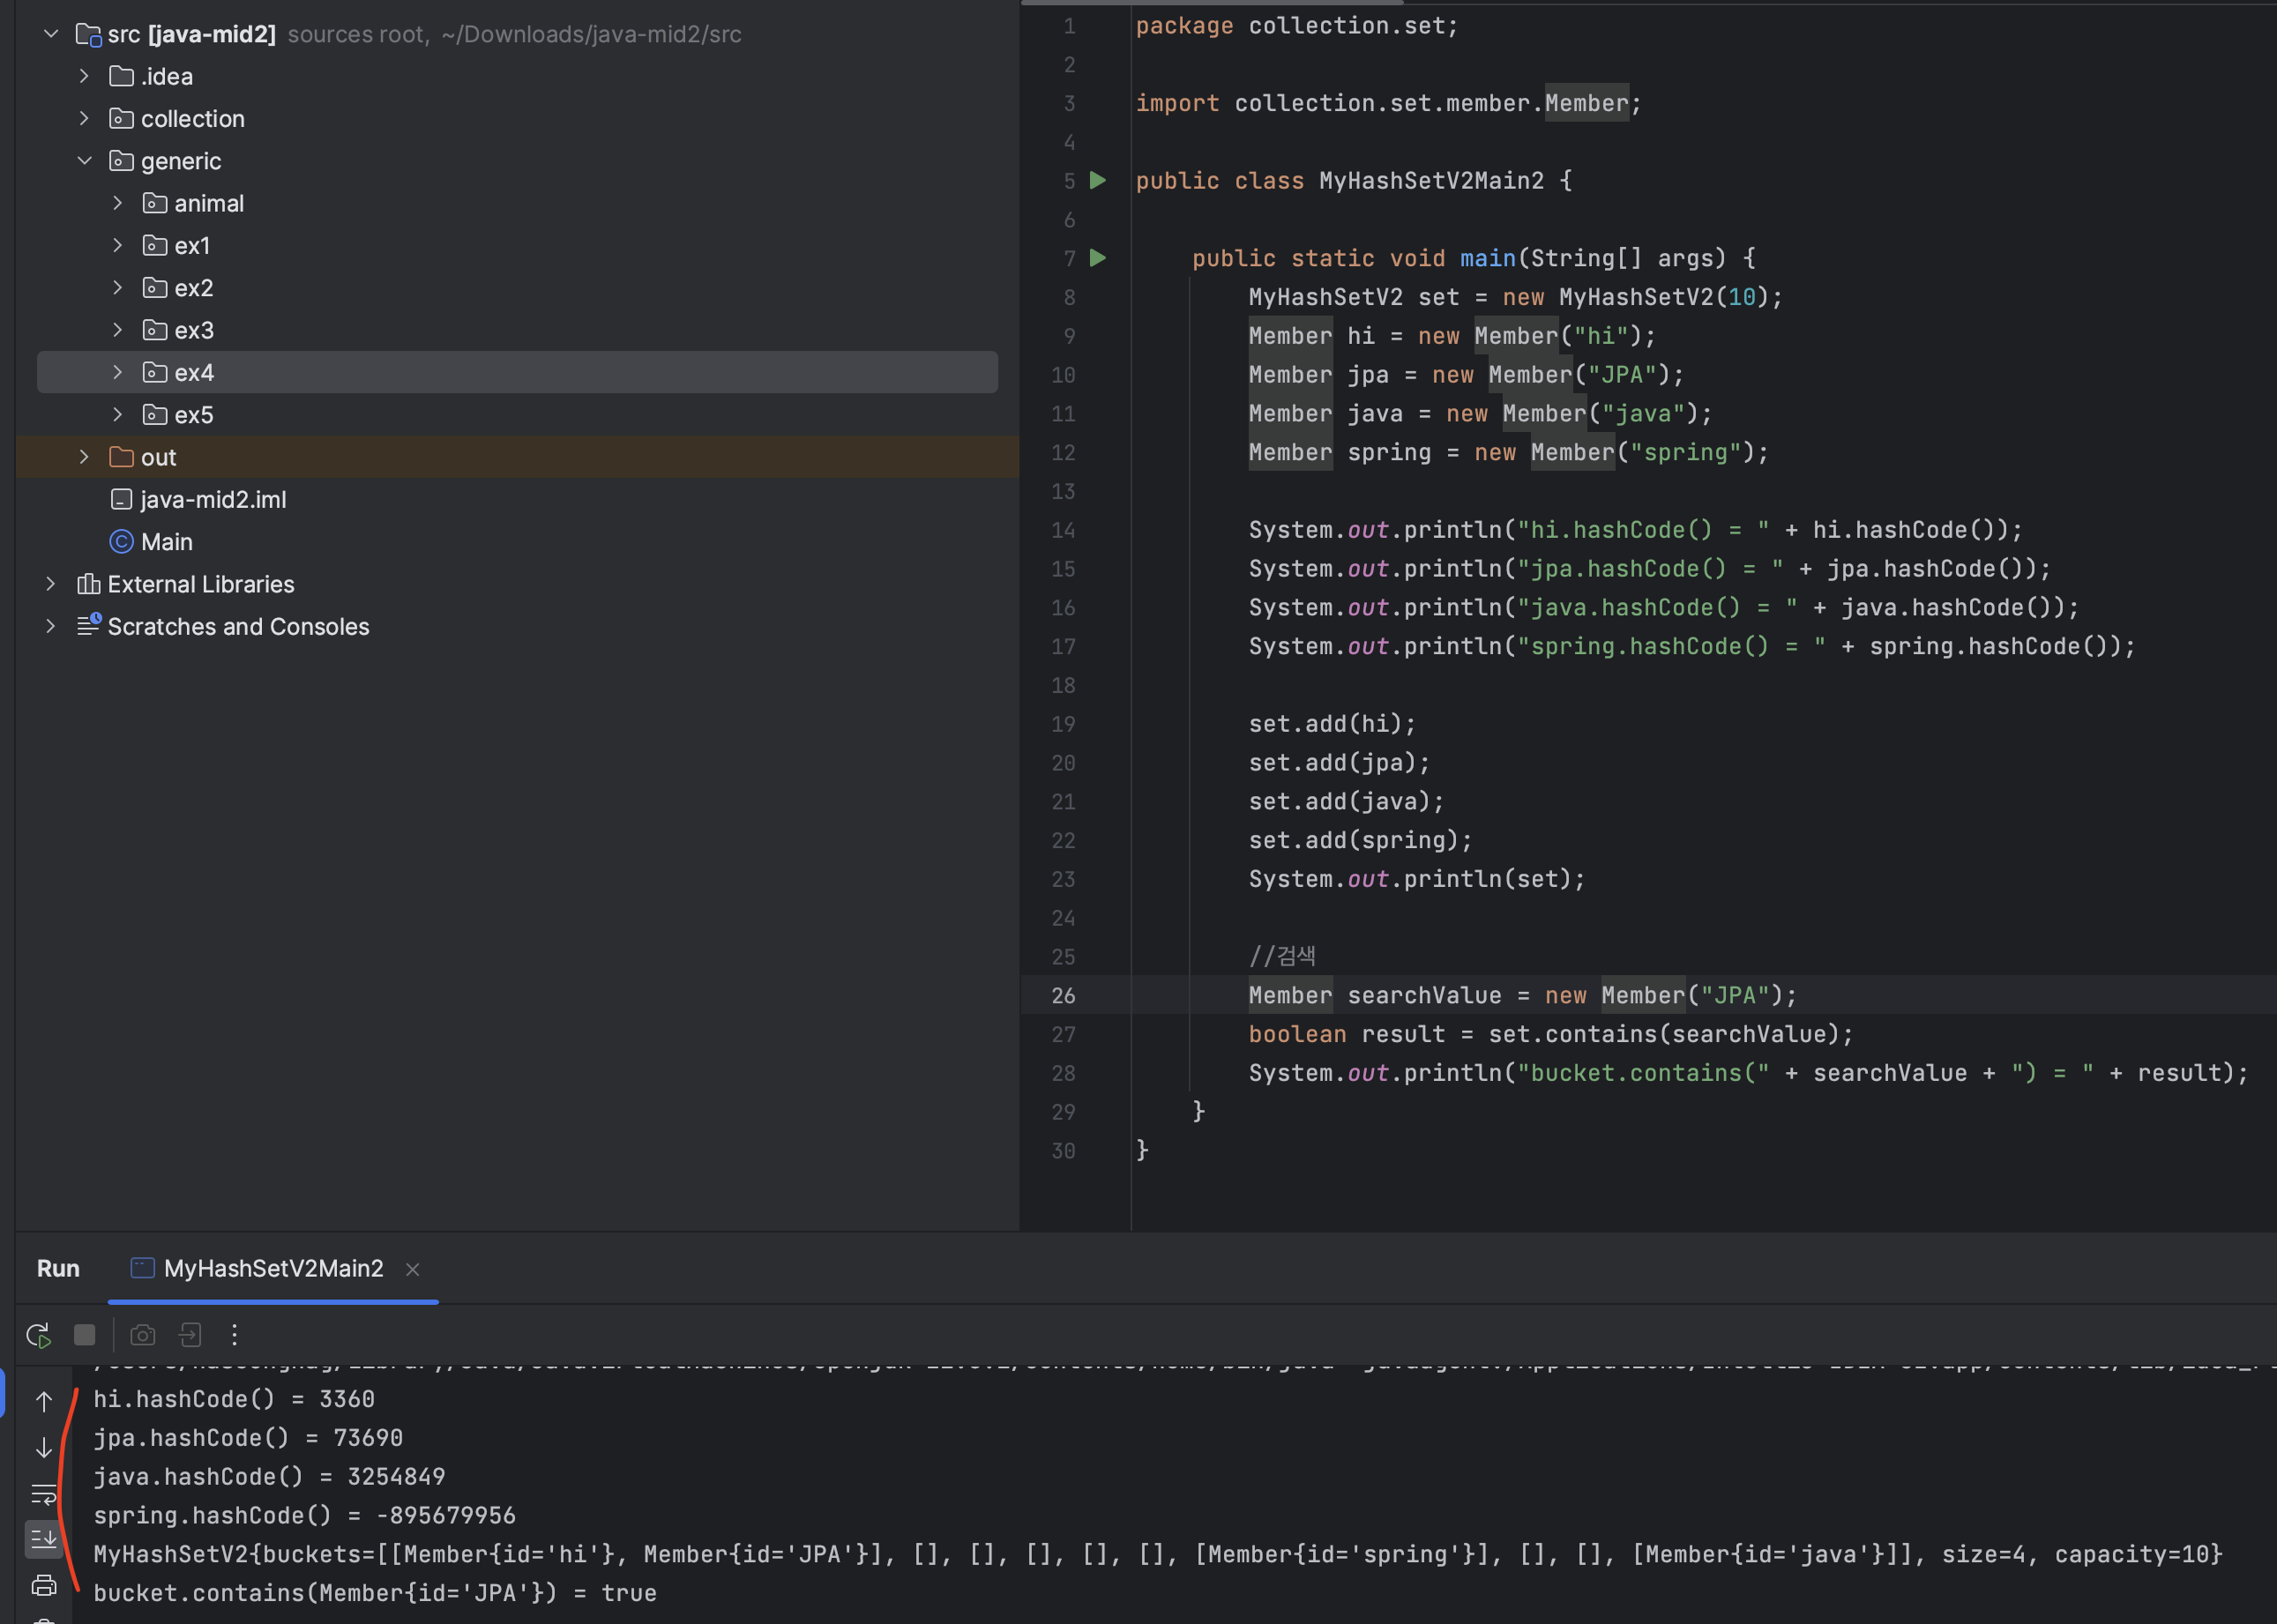Expand the ex4 package chevron

117,372
